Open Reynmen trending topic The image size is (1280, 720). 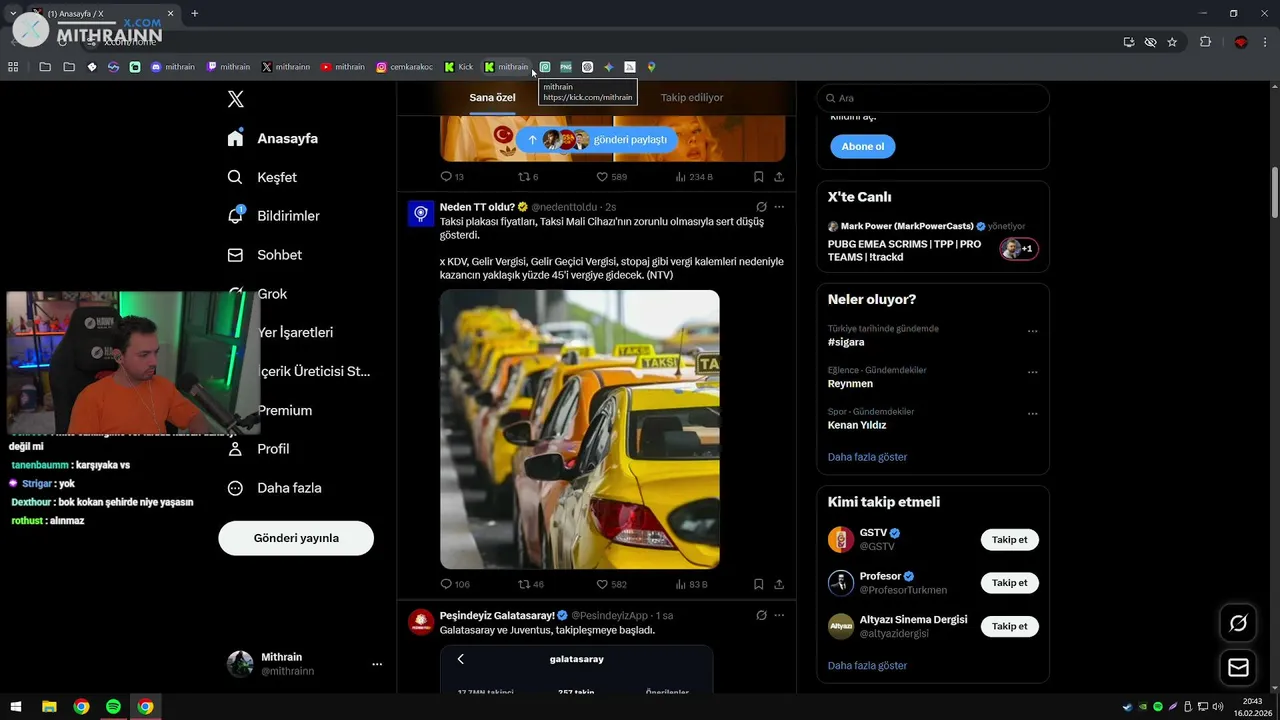coord(850,384)
